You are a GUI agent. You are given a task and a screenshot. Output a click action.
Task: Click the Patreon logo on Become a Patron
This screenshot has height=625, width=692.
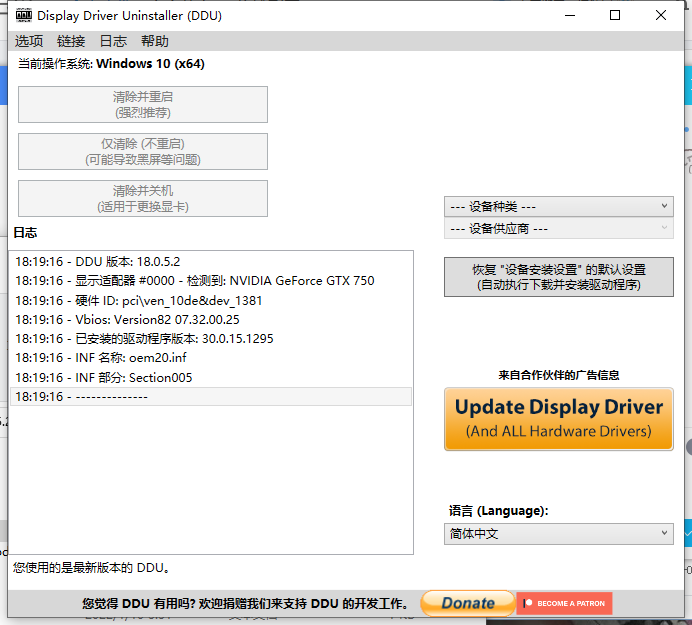(x=528, y=603)
